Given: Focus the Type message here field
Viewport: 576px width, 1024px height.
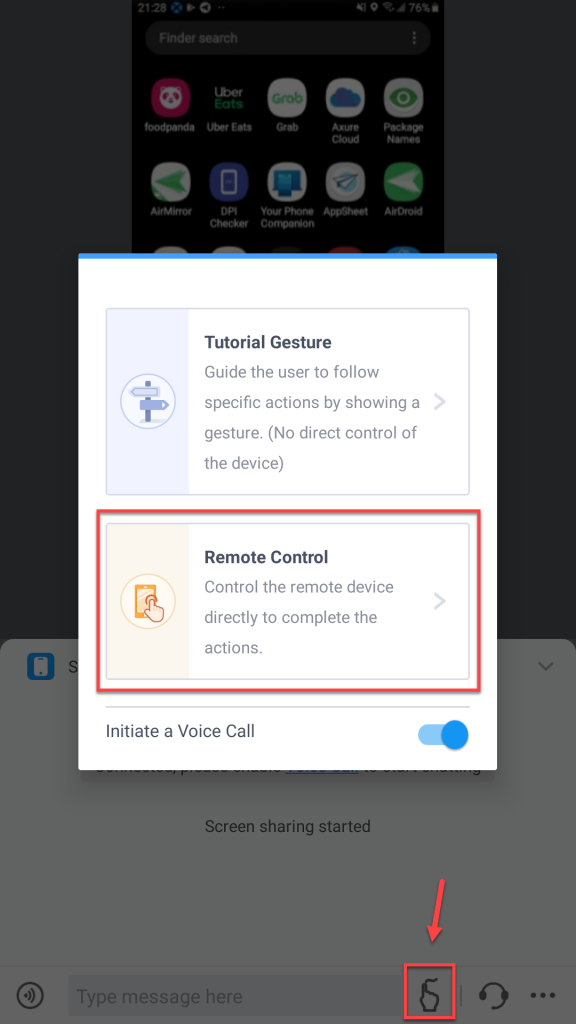Looking at the screenshot, I should click(237, 997).
